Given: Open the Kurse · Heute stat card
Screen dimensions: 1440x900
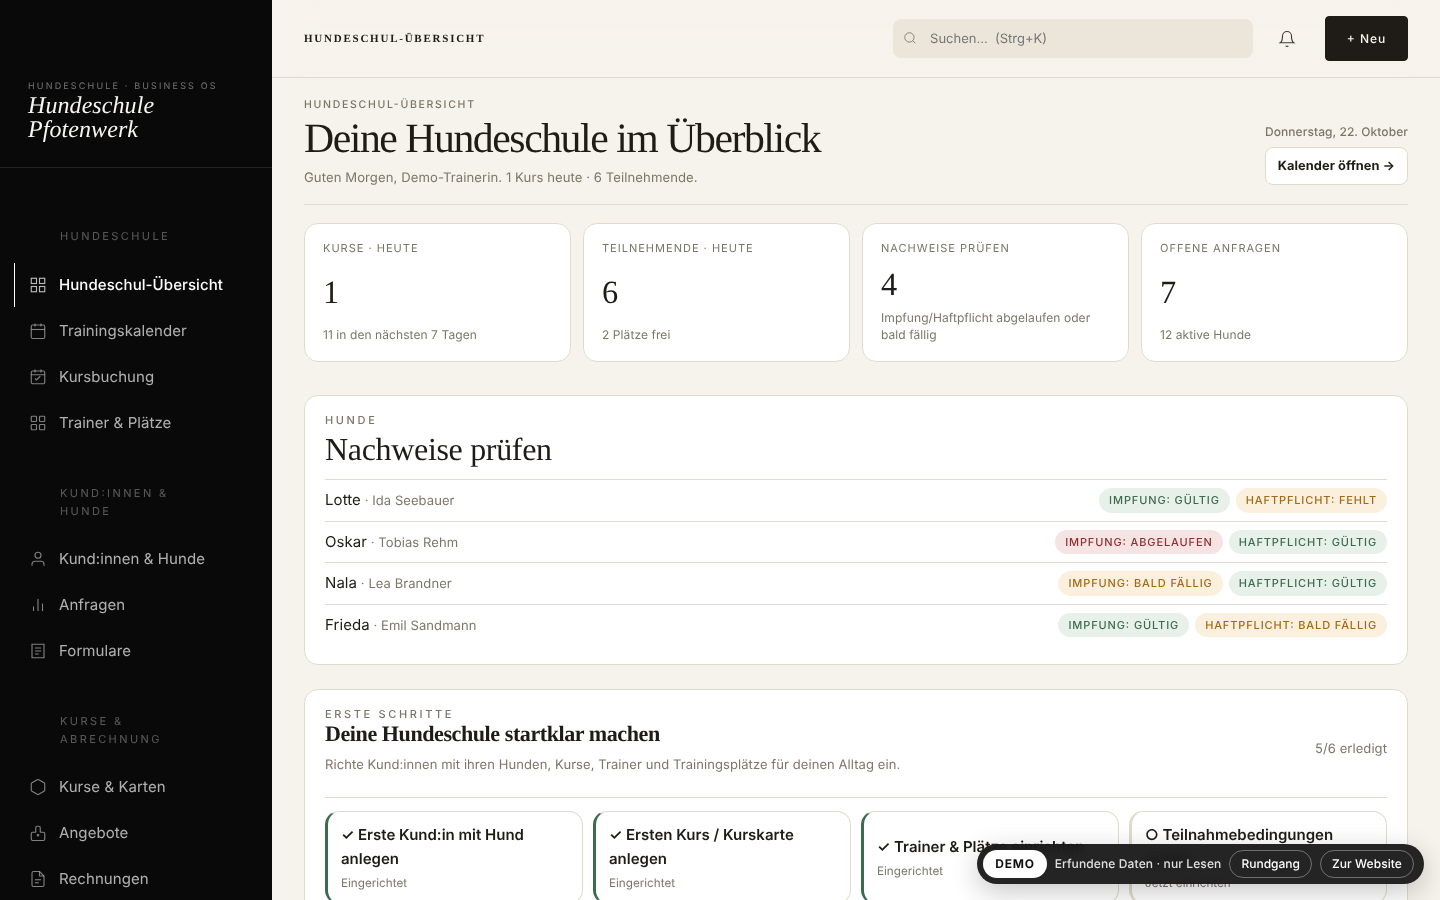Looking at the screenshot, I should tap(437, 292).
